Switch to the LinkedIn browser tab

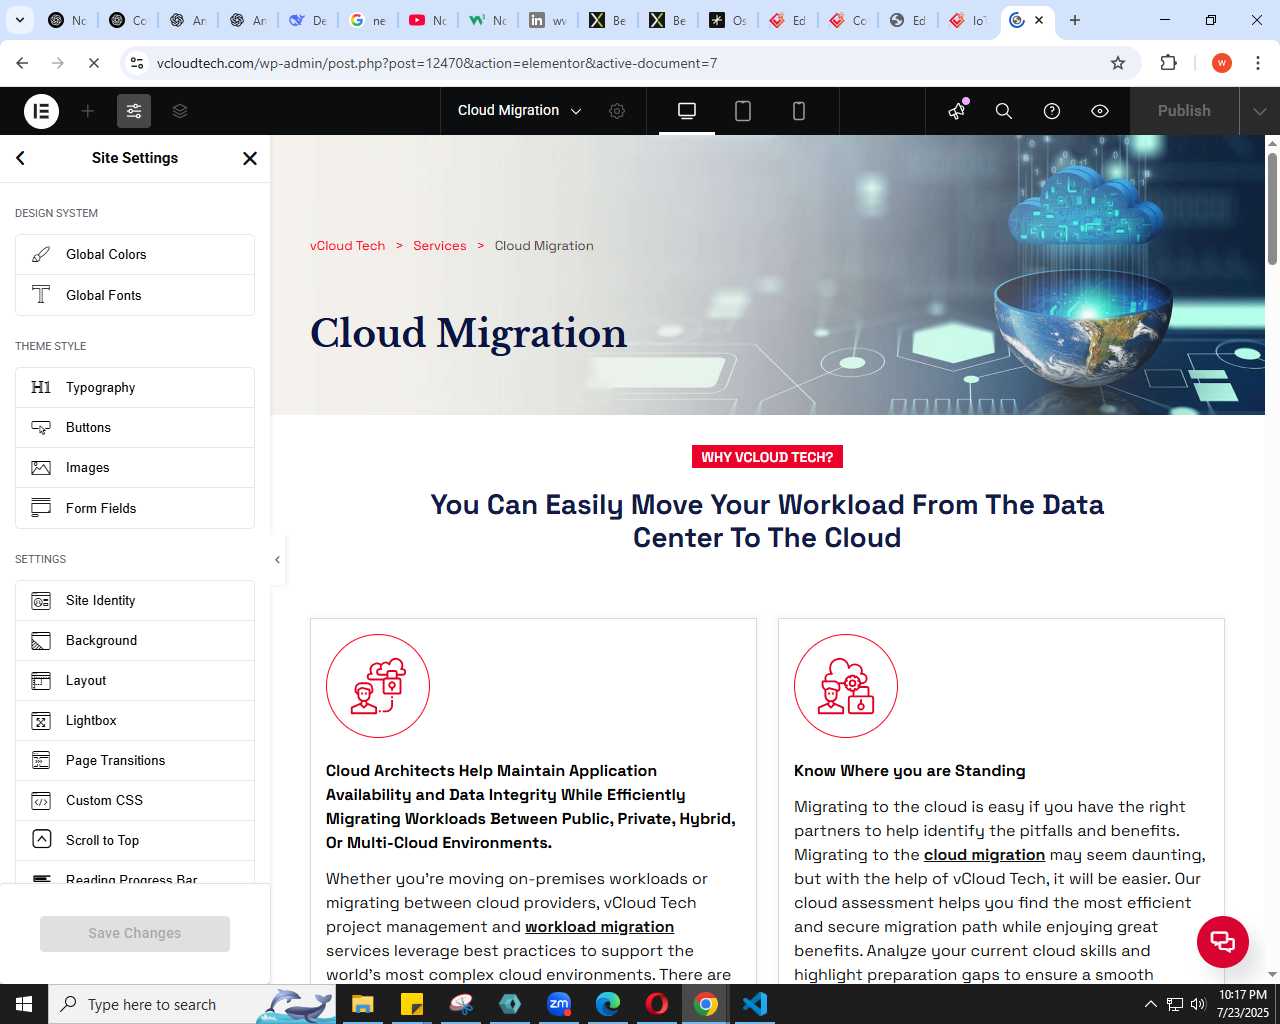[x=548, y=20]
